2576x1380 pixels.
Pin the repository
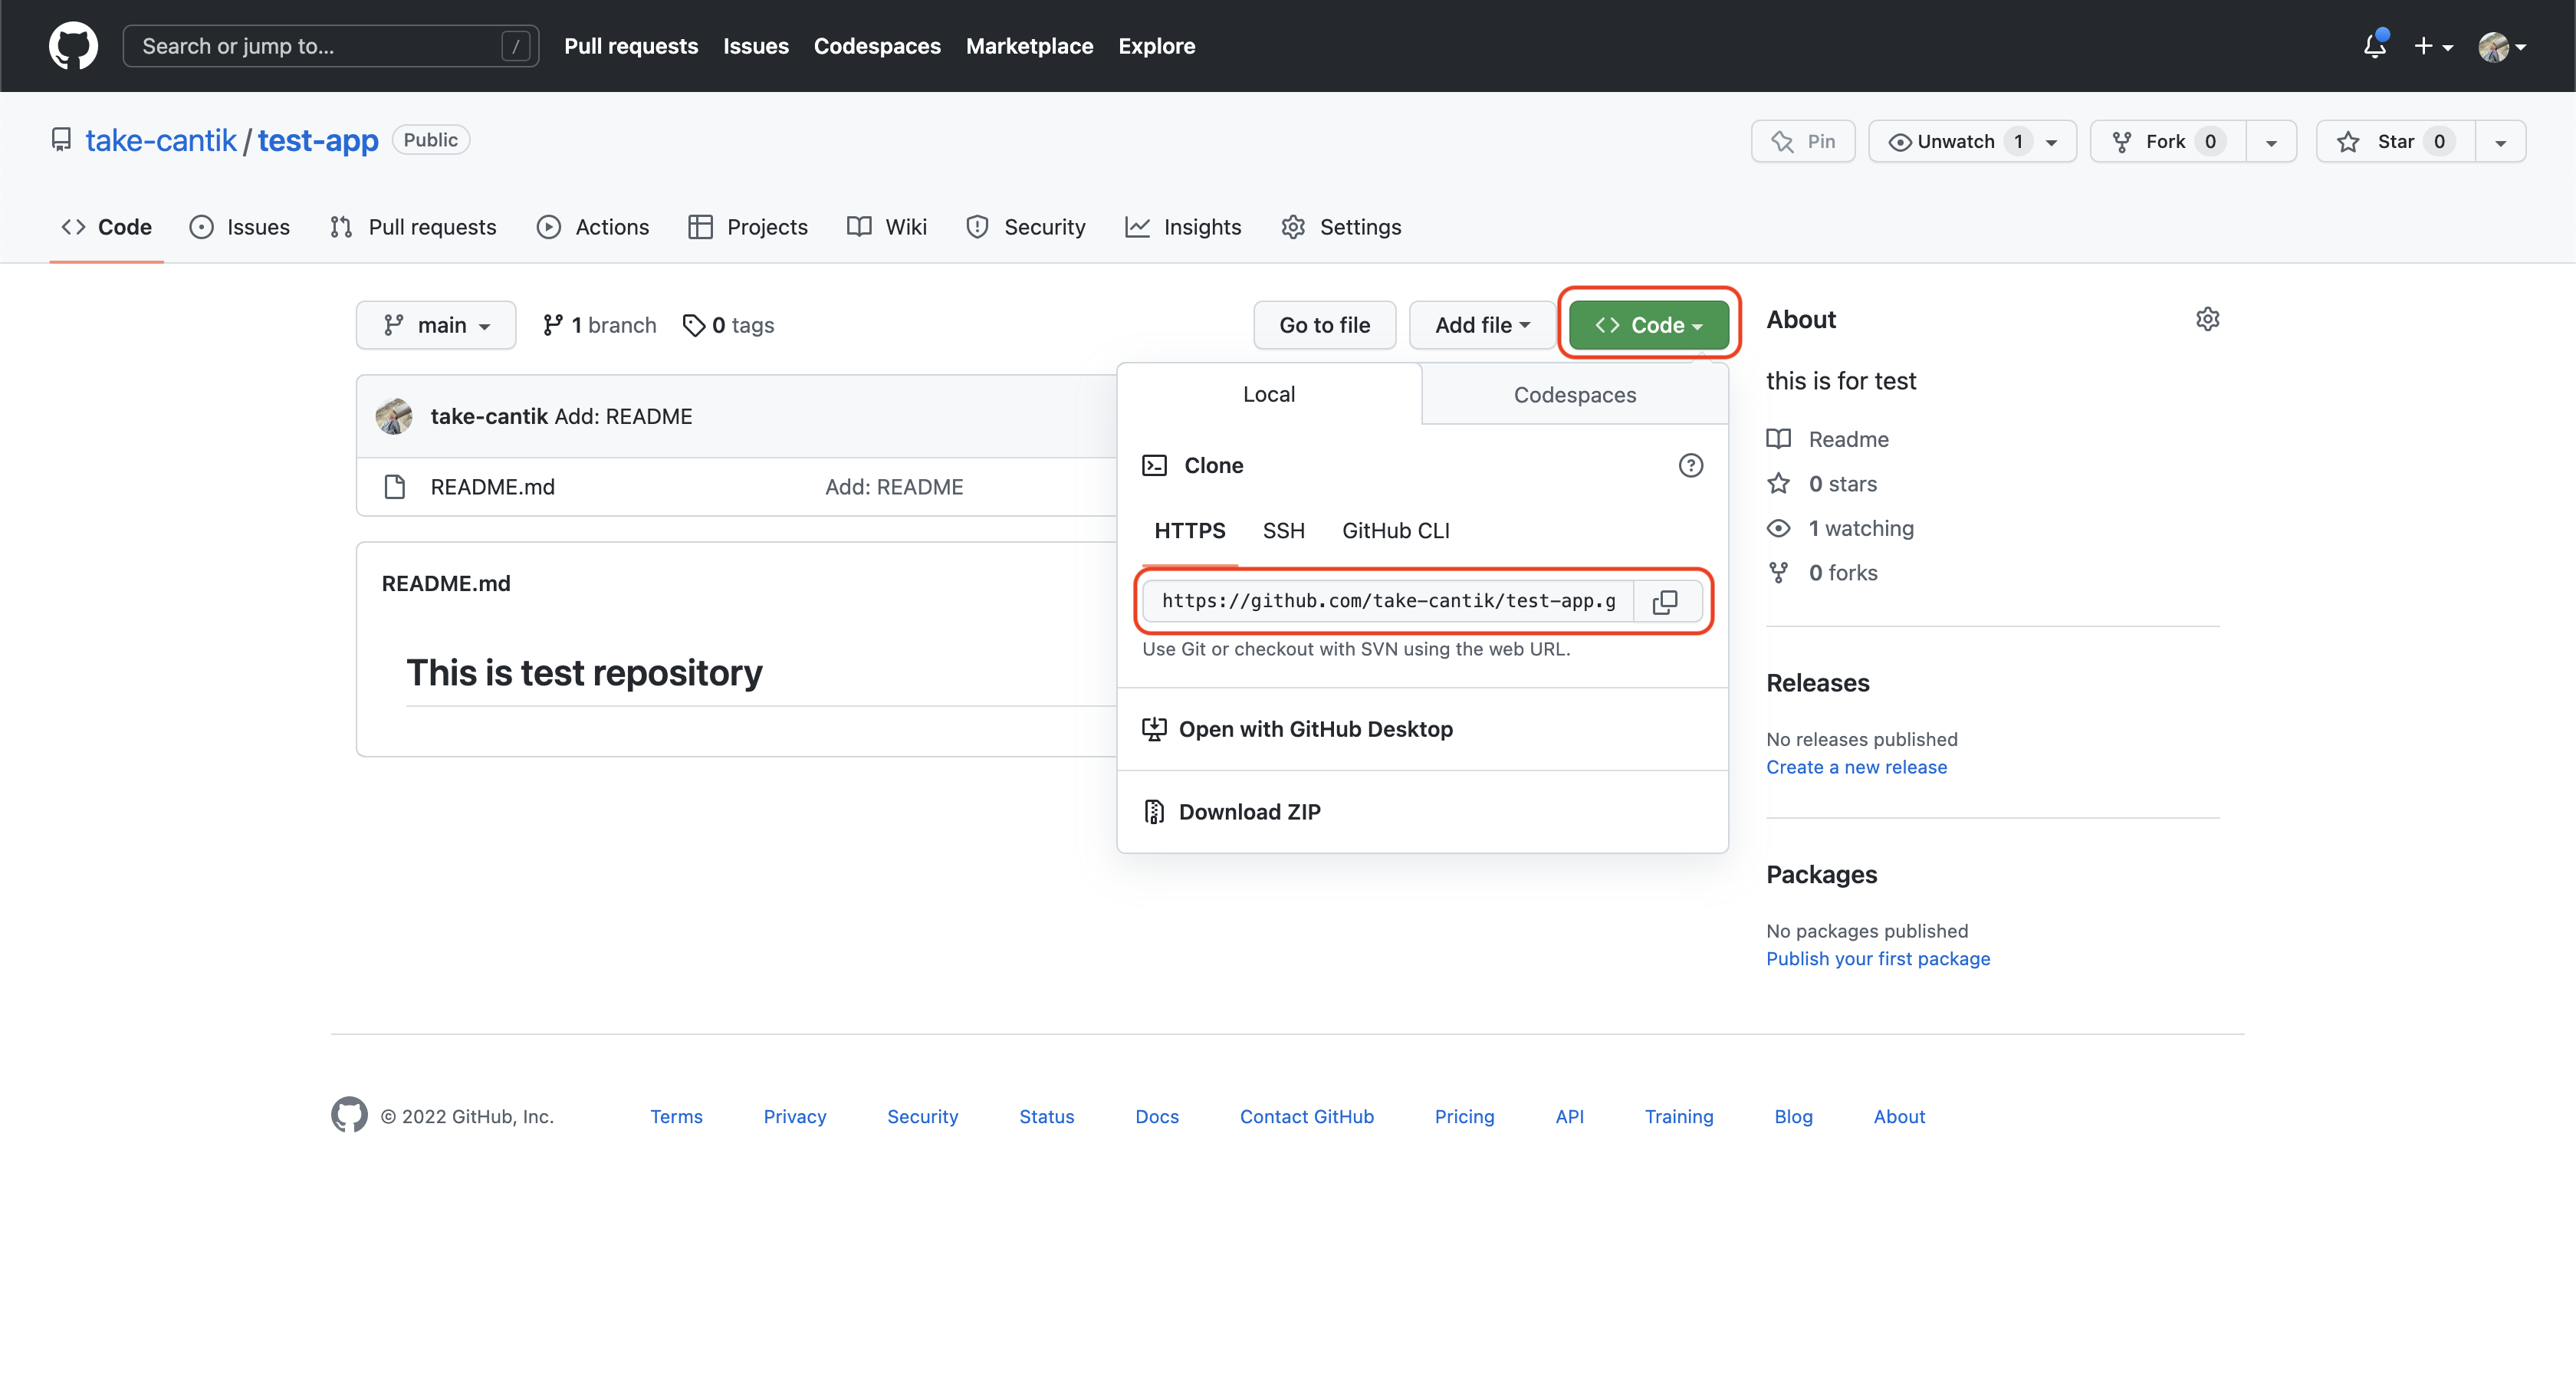pyautogui.click(x=1803, y=141)
